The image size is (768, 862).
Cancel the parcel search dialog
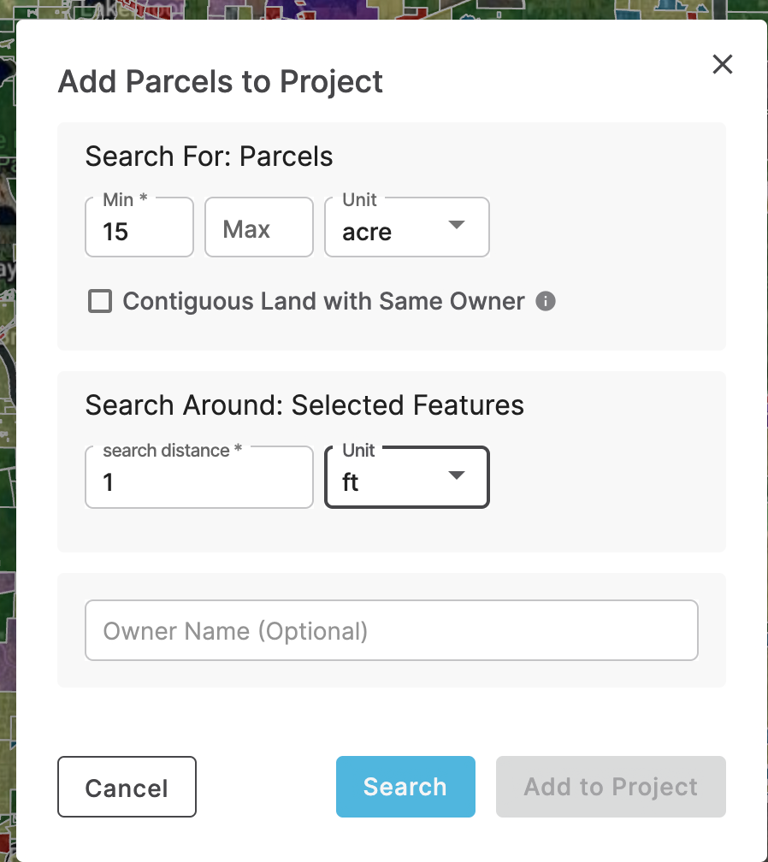click(126, 787)
